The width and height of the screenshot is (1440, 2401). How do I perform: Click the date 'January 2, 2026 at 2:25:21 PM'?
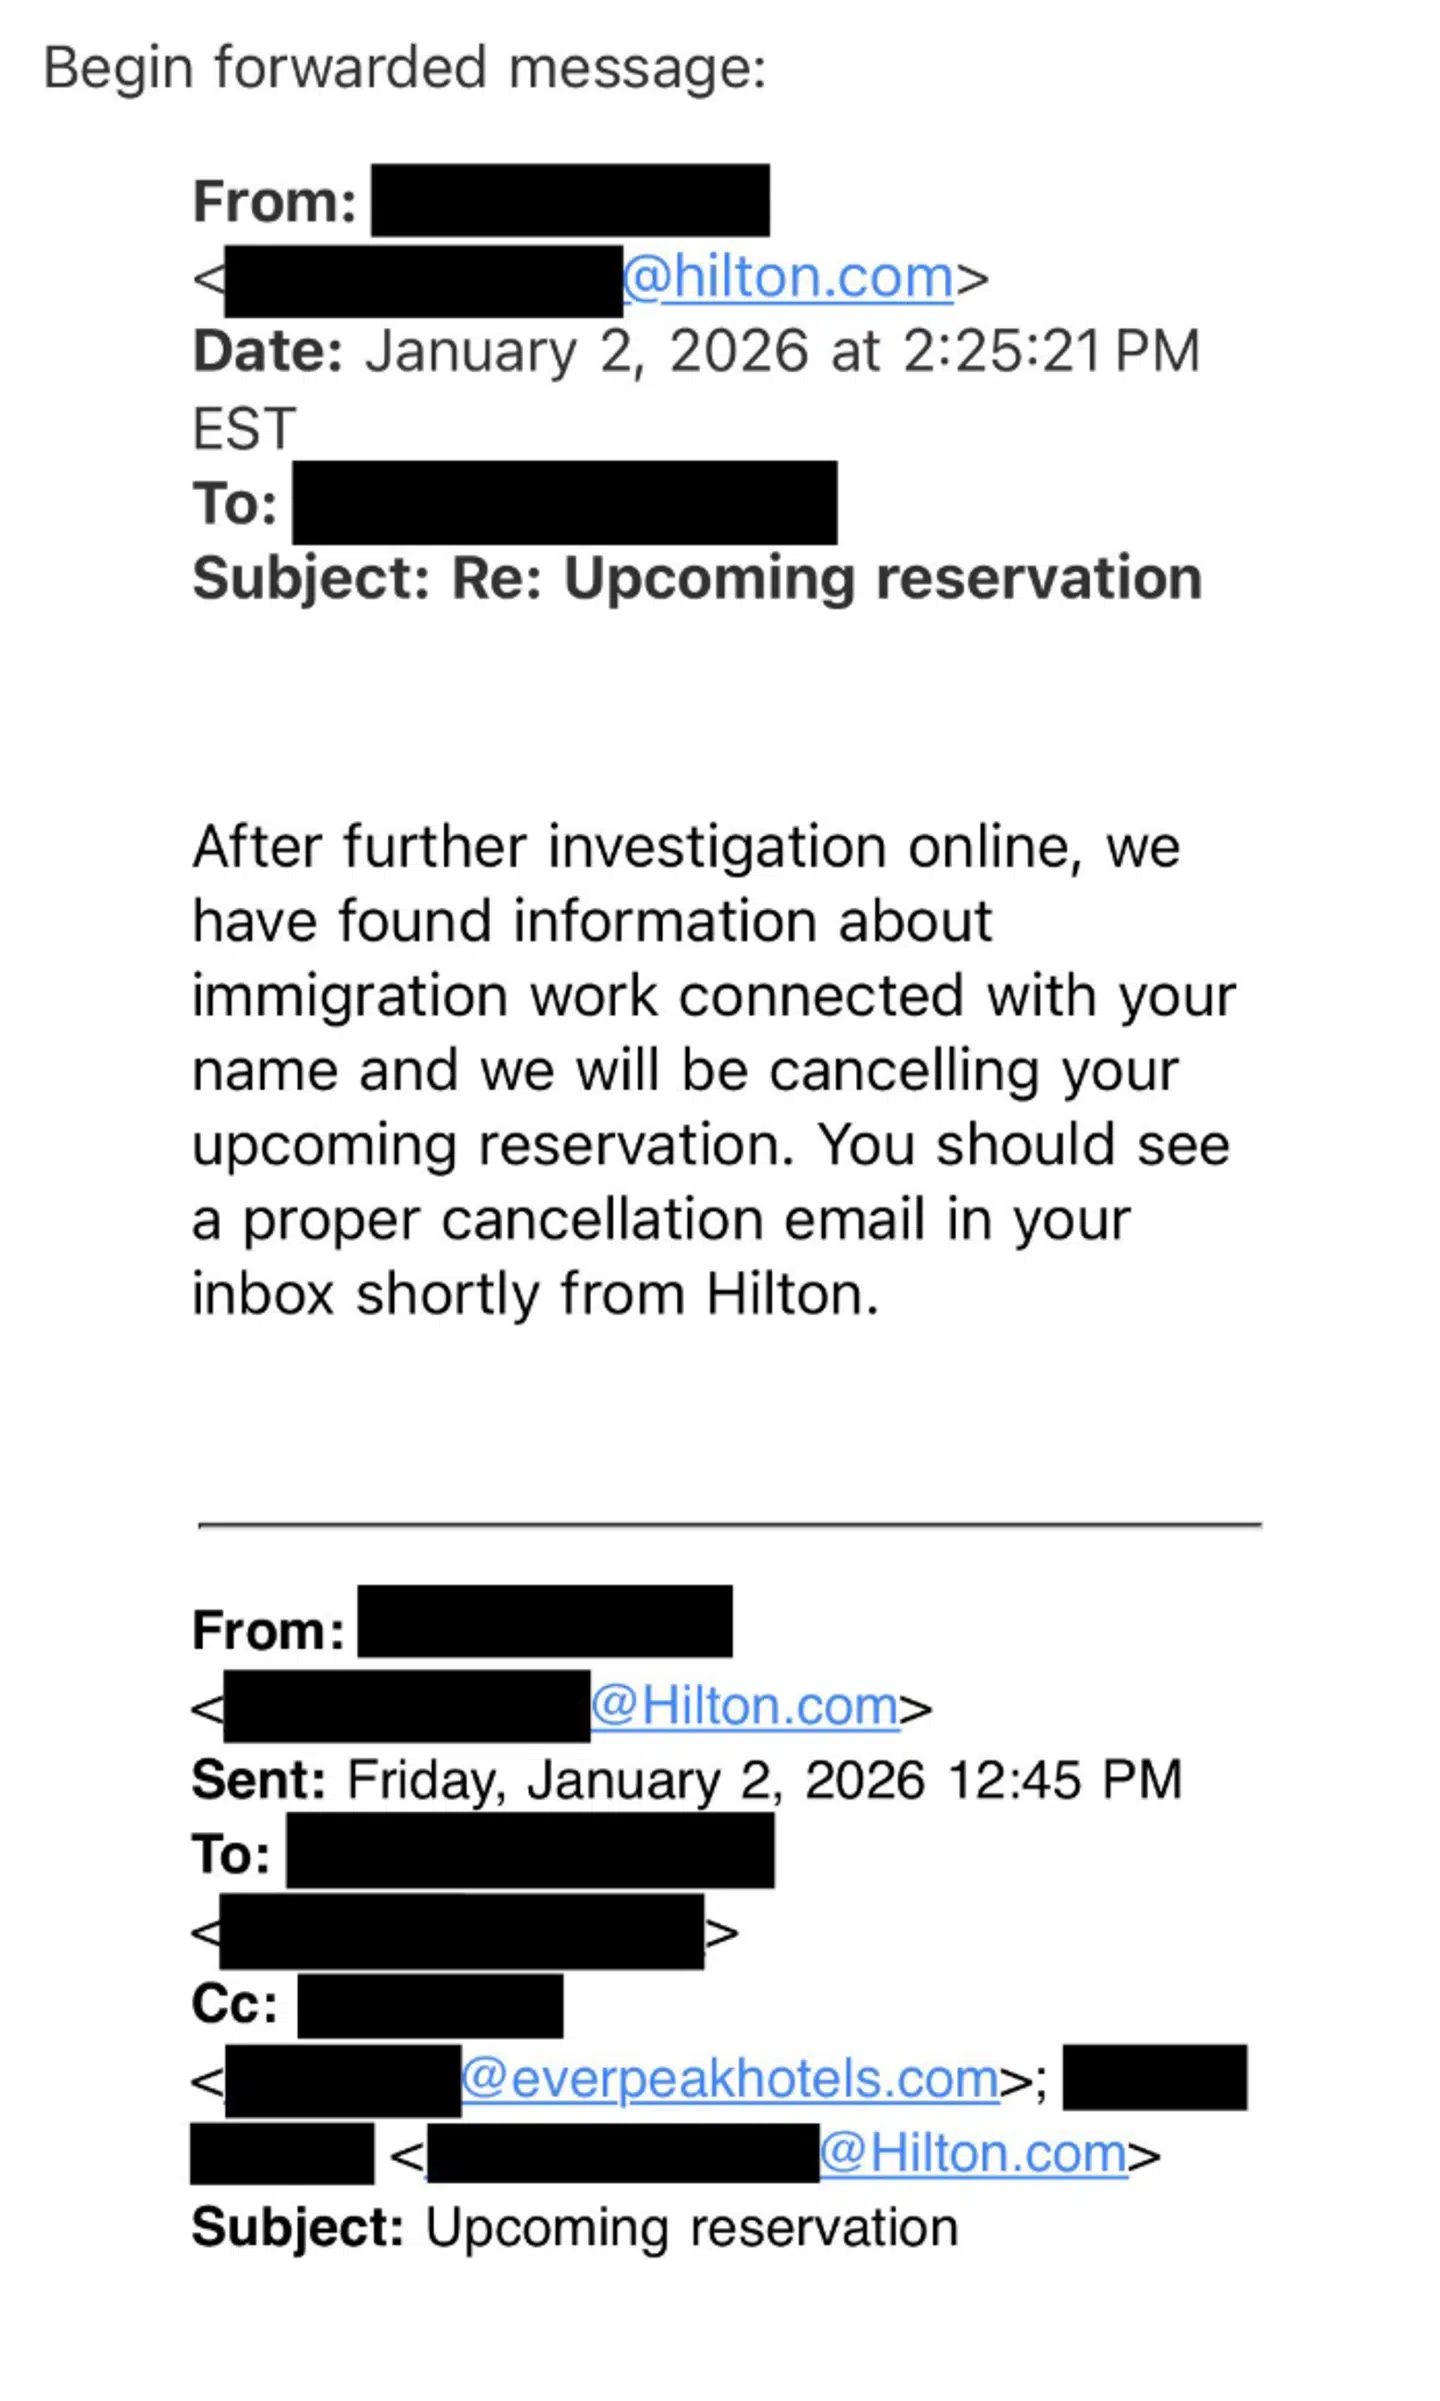click(x=781, y=352)
